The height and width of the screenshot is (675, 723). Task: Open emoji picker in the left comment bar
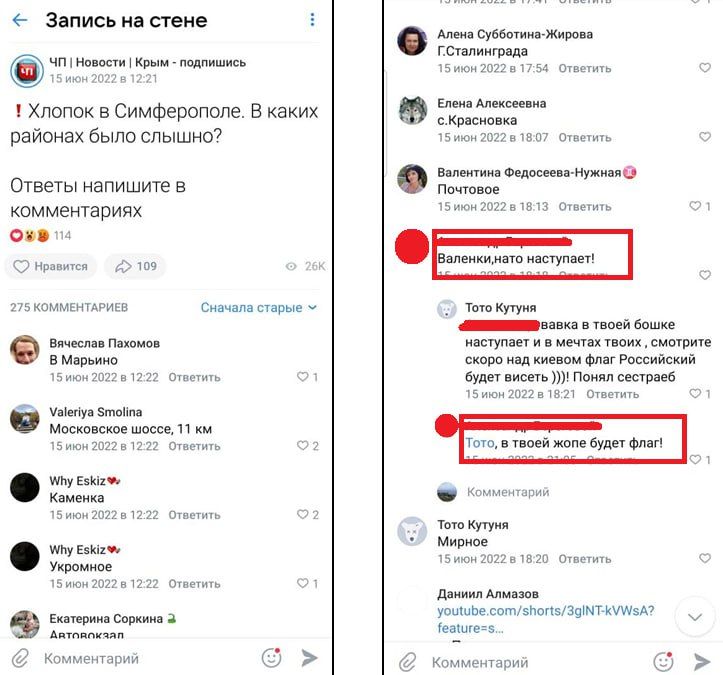pyautogui.click(x=271, y=658)
